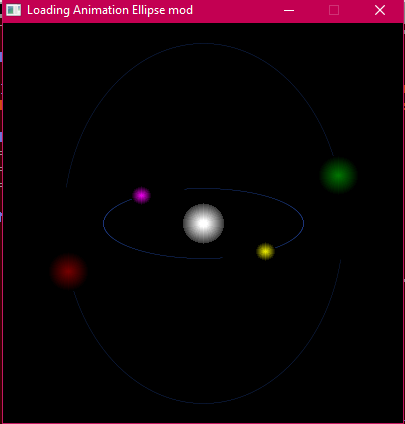Click the red glowing orb
Viewport: 405px width, 424px height.
pos(69,272)
